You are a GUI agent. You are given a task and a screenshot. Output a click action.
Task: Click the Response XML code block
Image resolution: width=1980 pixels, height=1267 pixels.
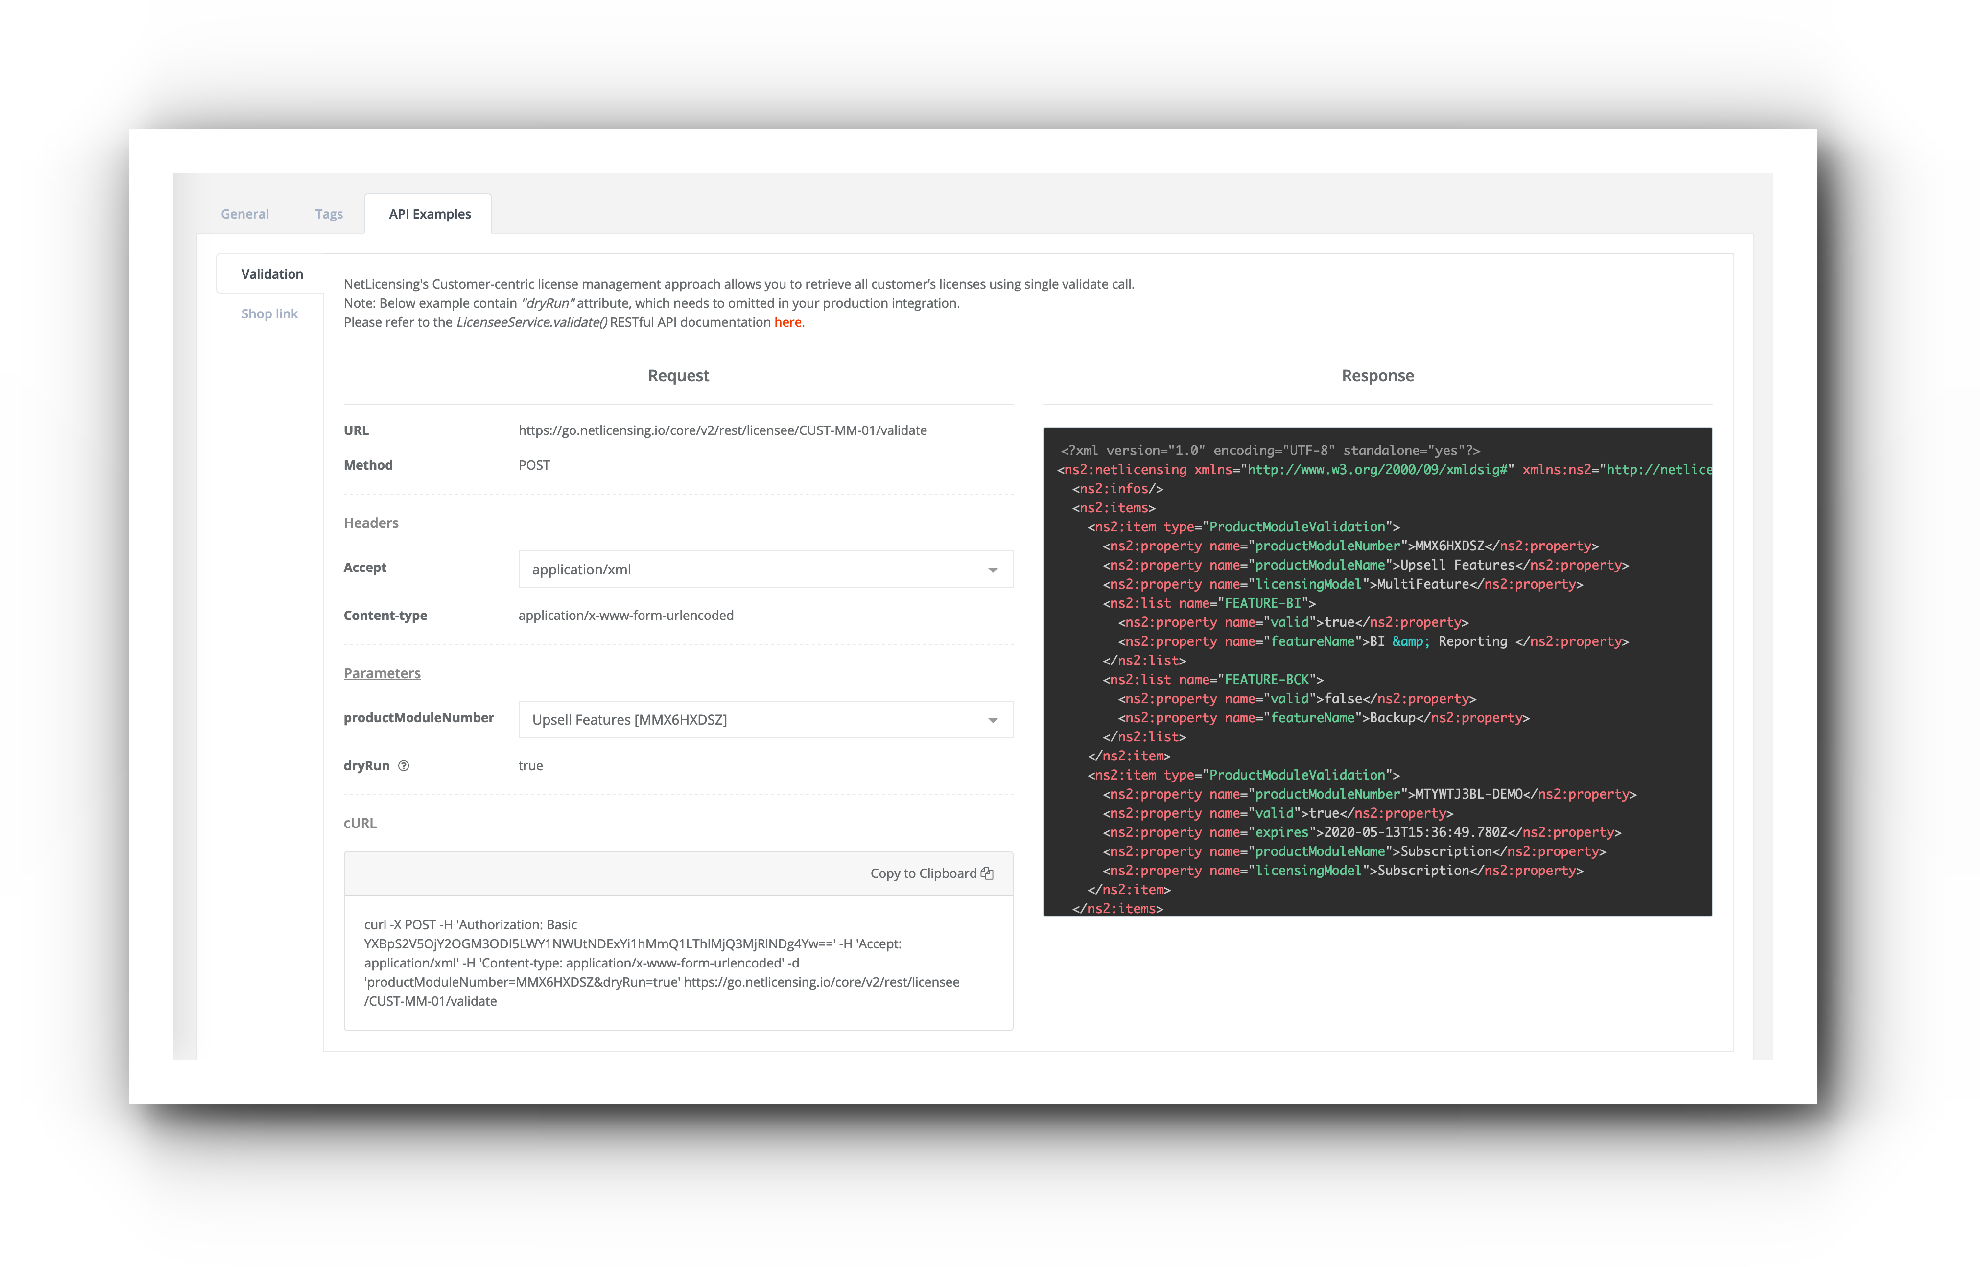(1376, 671)
